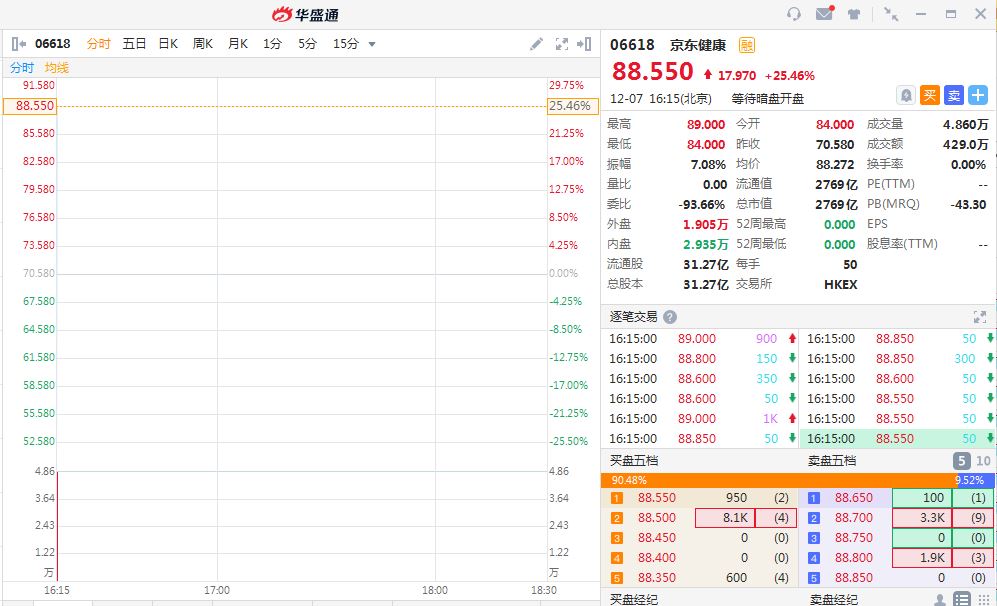Screen dimensions: 997x606
Task: Open customer service headset icon
Action: [x=794, y=14]
